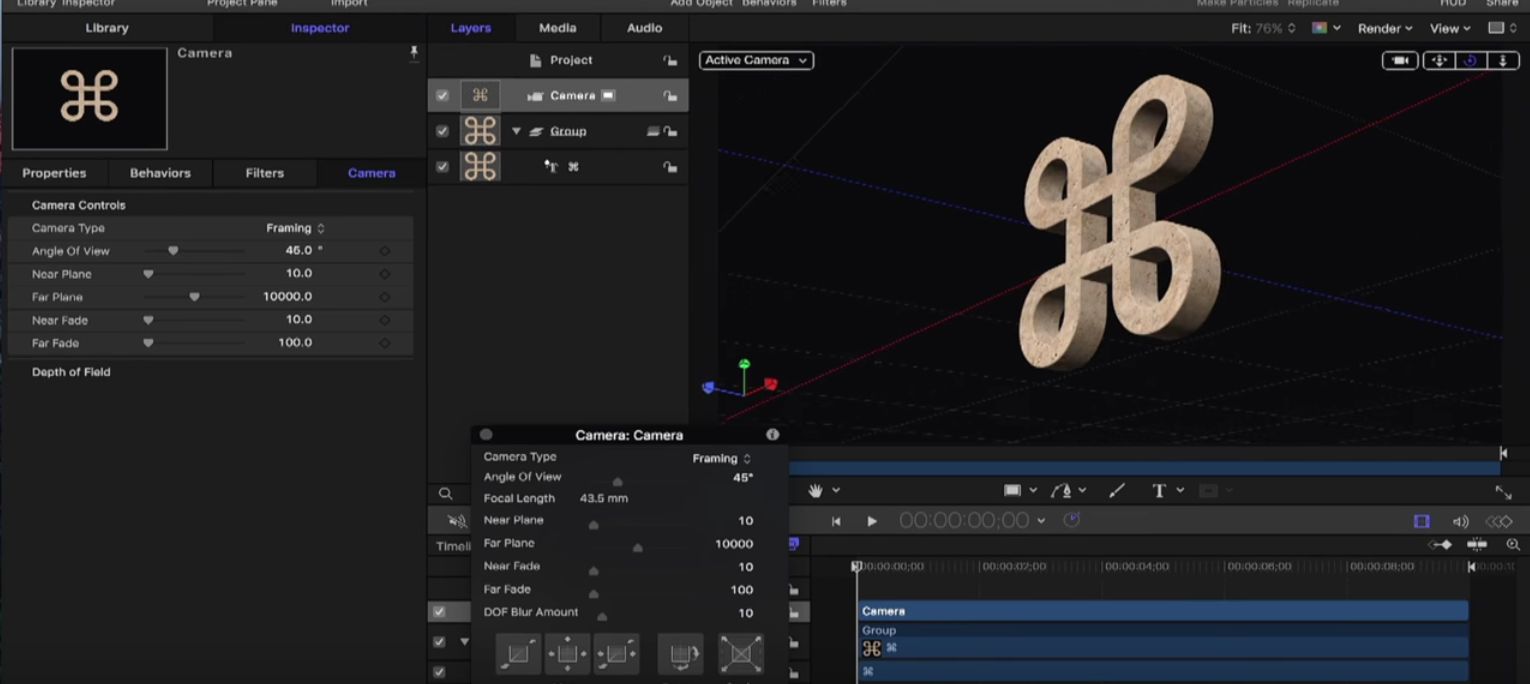Toggle timeline snapping icon
Image resolution: width=1530 pixels, height=684 pixels.
(1477, 545)
